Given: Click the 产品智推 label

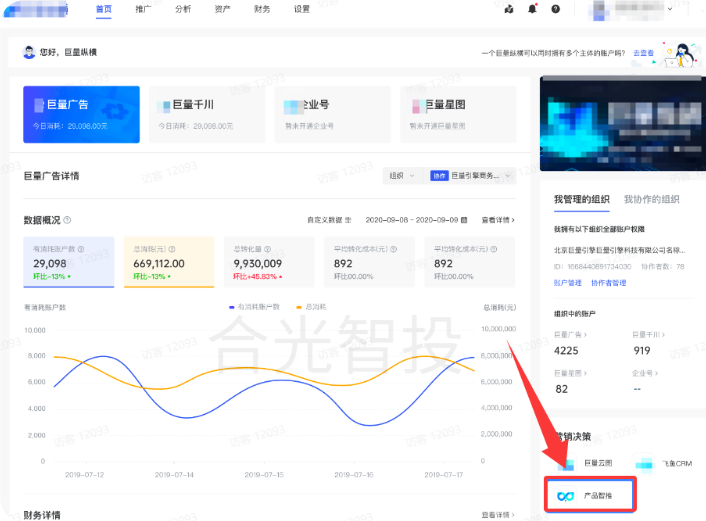Looking at the screenshot, I should coord(598,496).
